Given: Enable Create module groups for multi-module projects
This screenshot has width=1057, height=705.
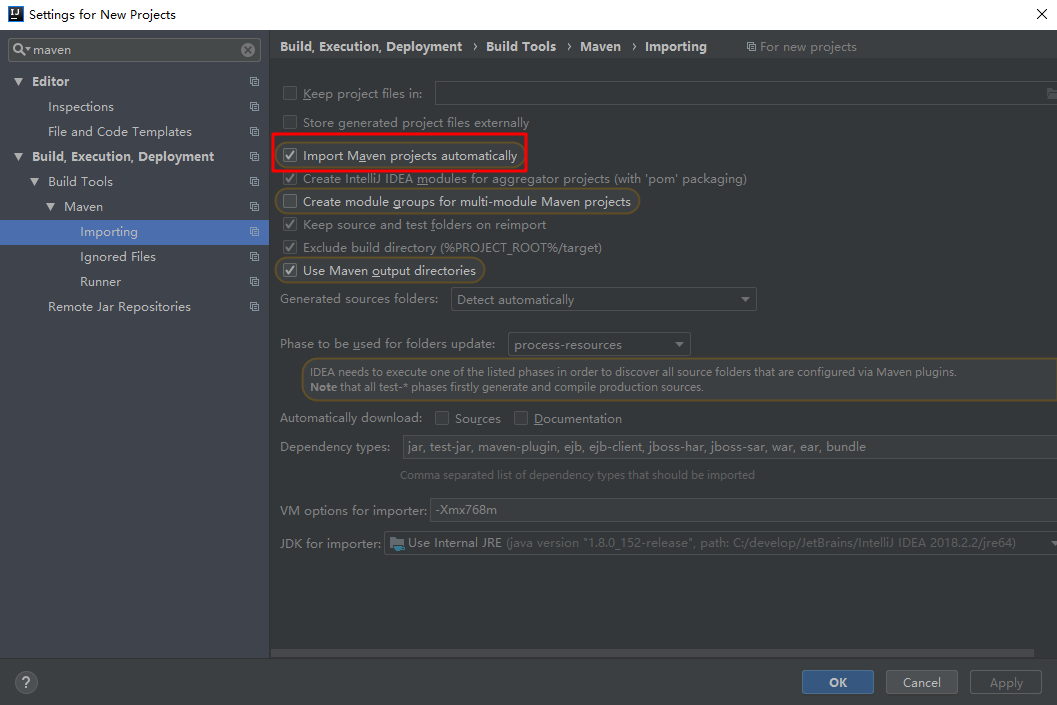Looking at the screenshot, I should 290,202.
